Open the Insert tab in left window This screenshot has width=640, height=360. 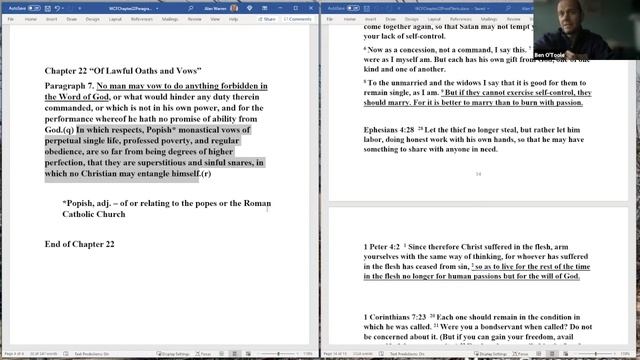(x=51, y=19)
